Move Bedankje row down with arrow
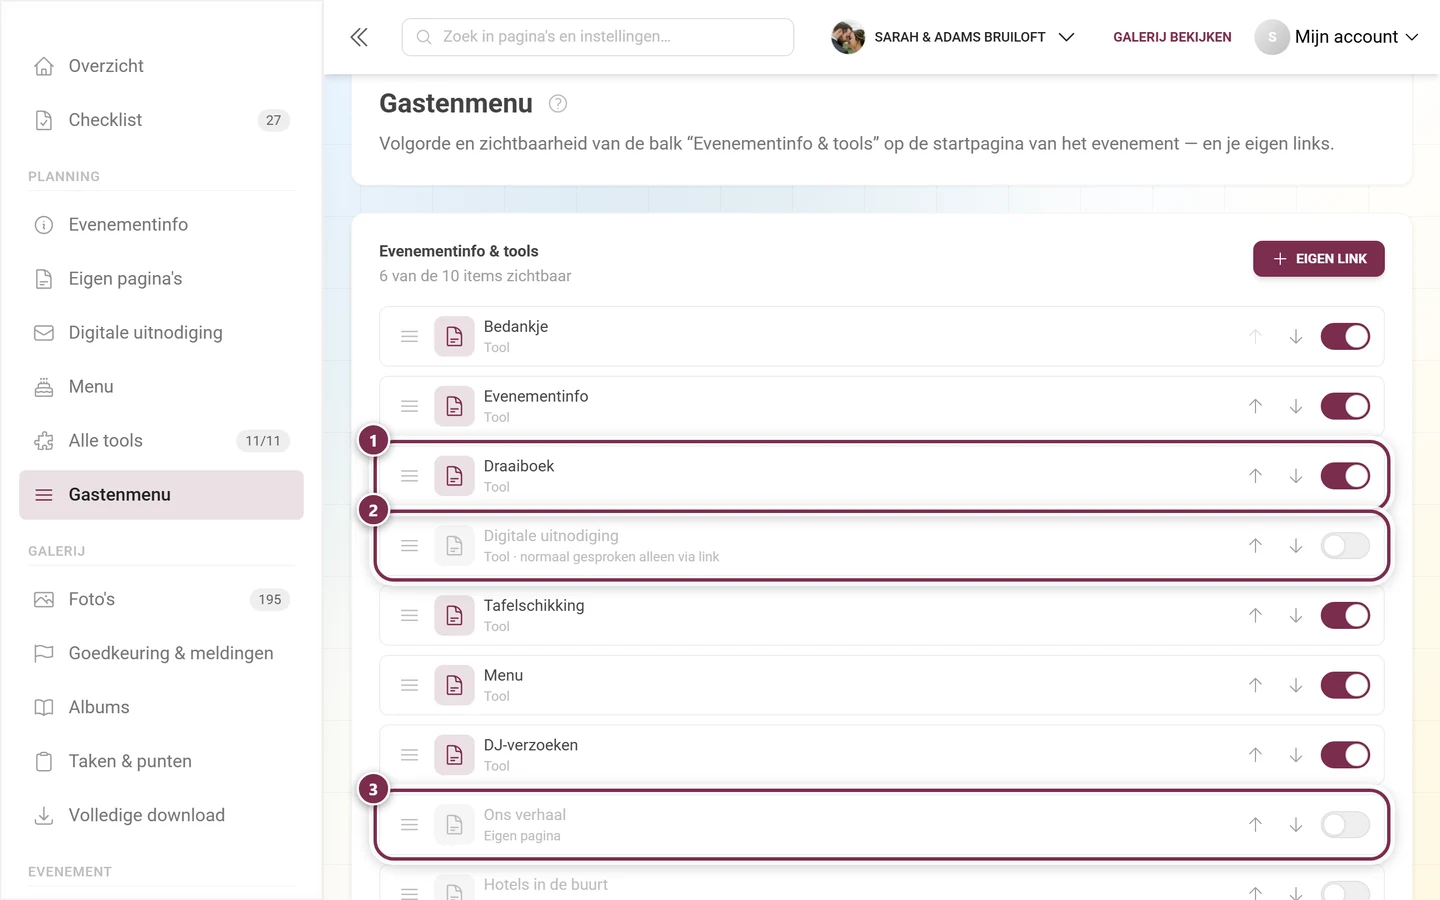 [1295, 337]
